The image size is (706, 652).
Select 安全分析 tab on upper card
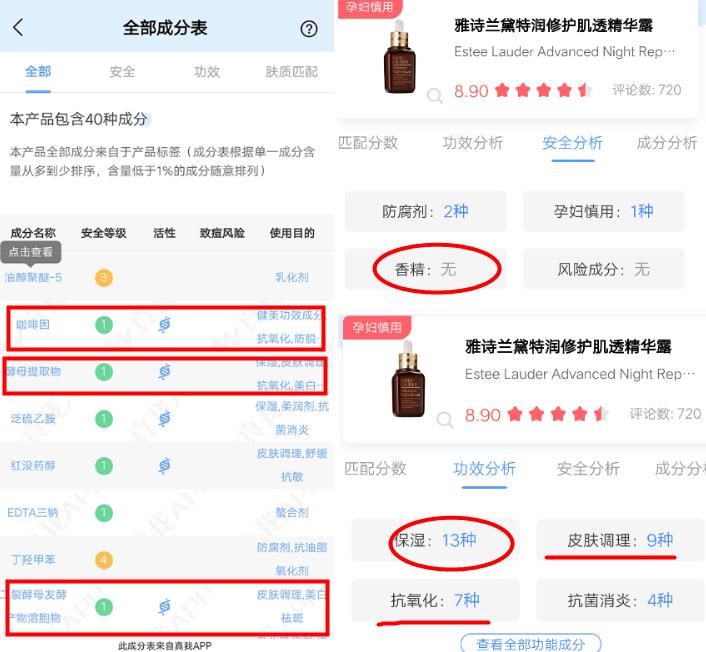(573, 143)
